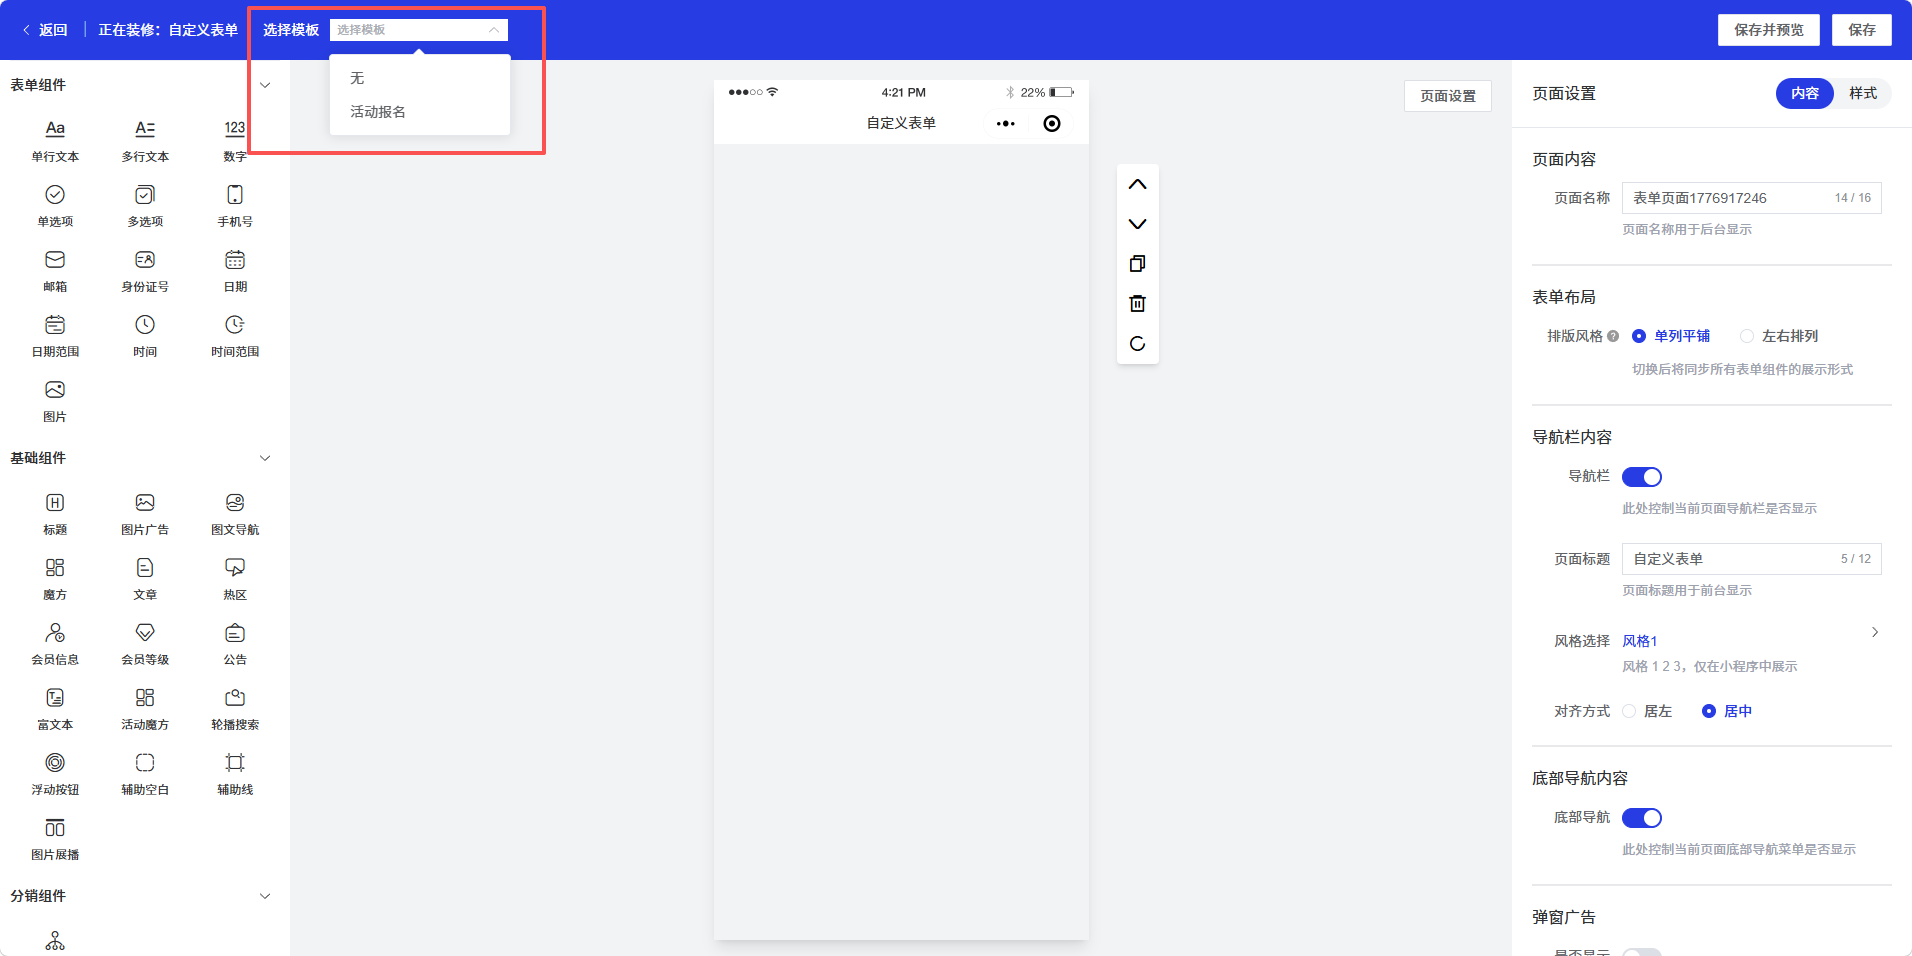This screenshot has width=1912, height=956.
Task: Add the 轮播搜索 carousel search component
Action: [x=235, y=709]
